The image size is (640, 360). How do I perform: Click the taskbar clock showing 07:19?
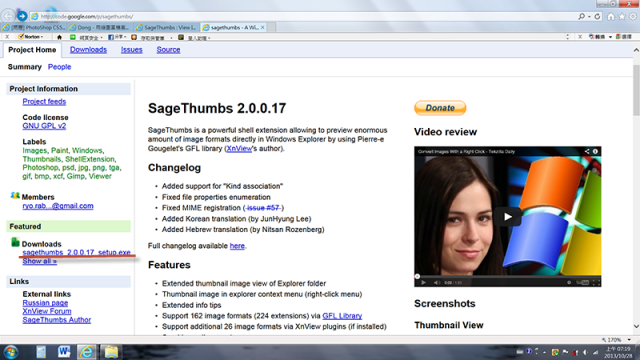coord(617,352)
